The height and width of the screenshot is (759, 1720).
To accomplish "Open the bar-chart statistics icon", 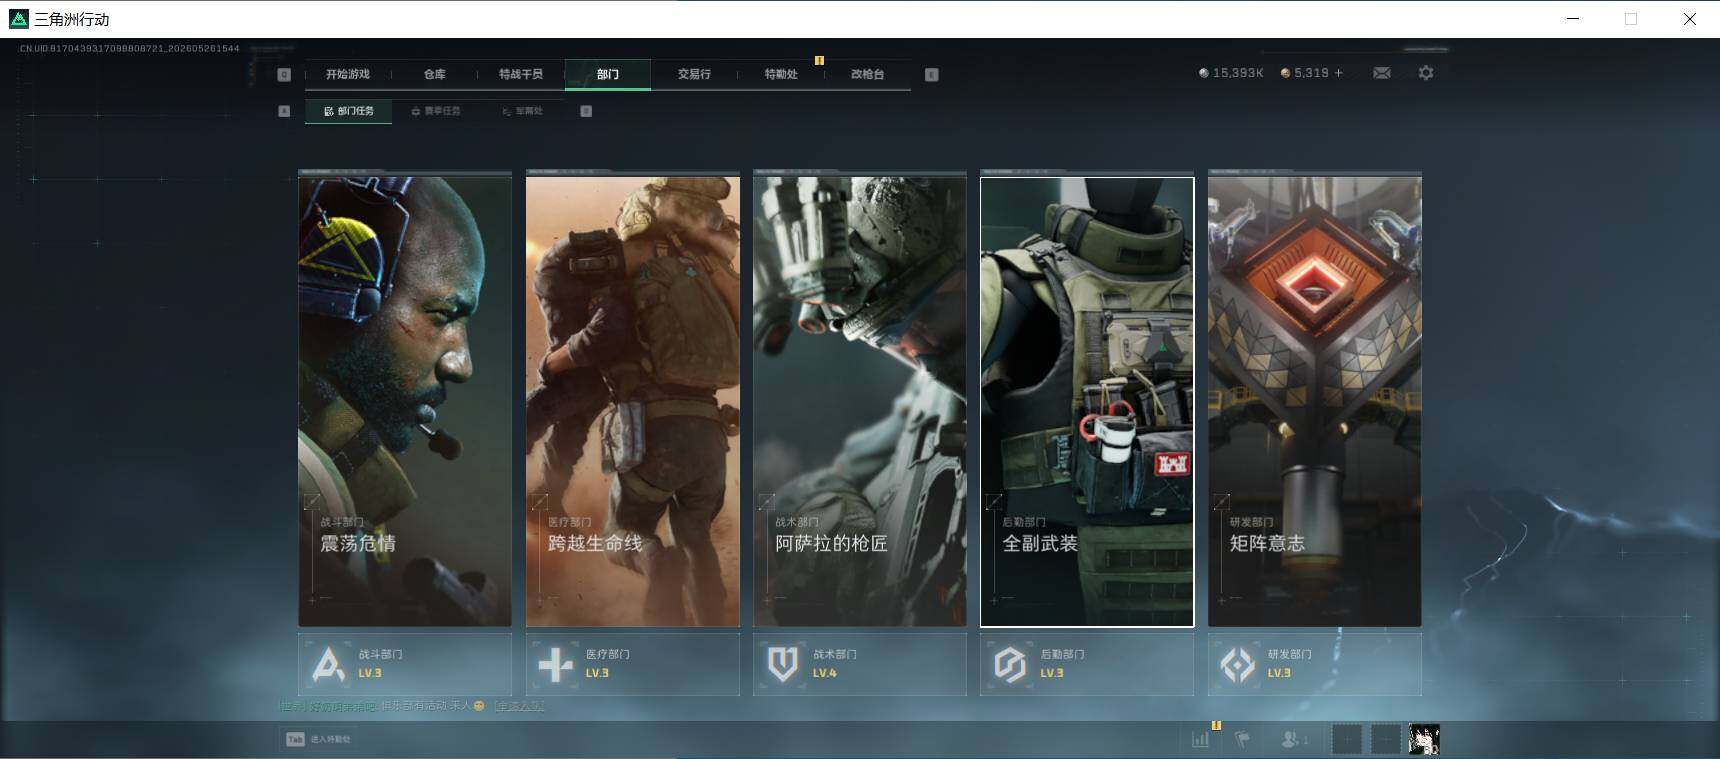I will [1200, 739].
